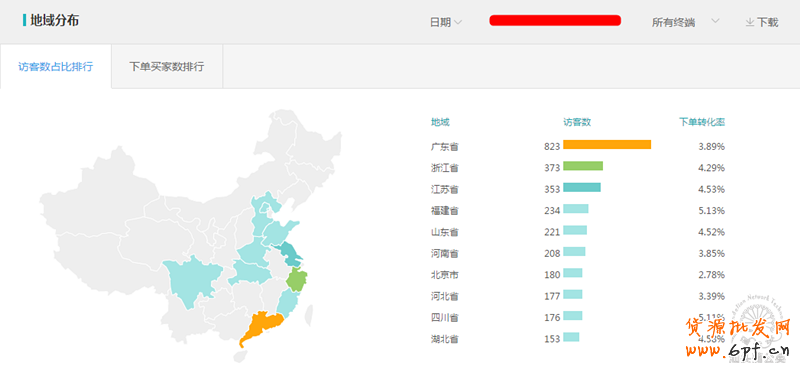Screen dimensions: 800x372
Task: Select Sichuan province on the map
Action: tap(191, 281)
